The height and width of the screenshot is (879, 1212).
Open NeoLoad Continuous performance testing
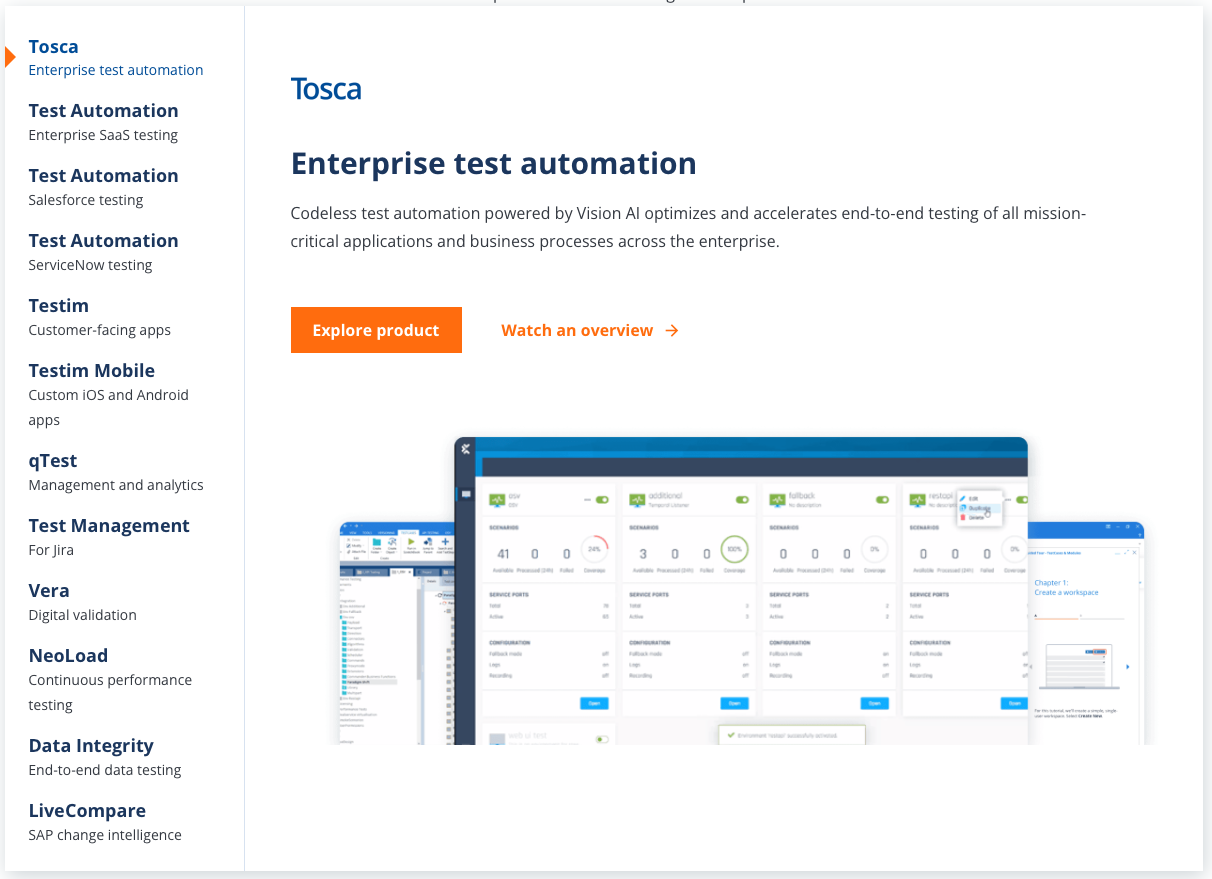110,680
